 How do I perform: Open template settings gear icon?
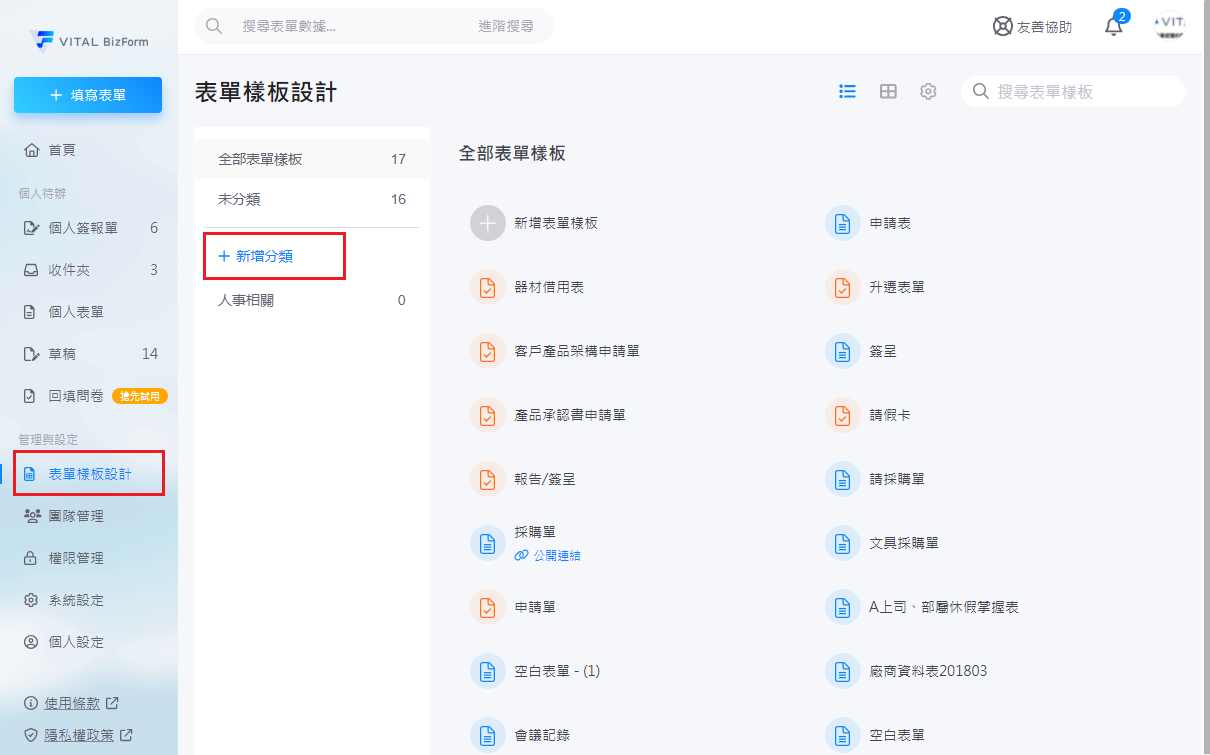[x=928, y=91]
